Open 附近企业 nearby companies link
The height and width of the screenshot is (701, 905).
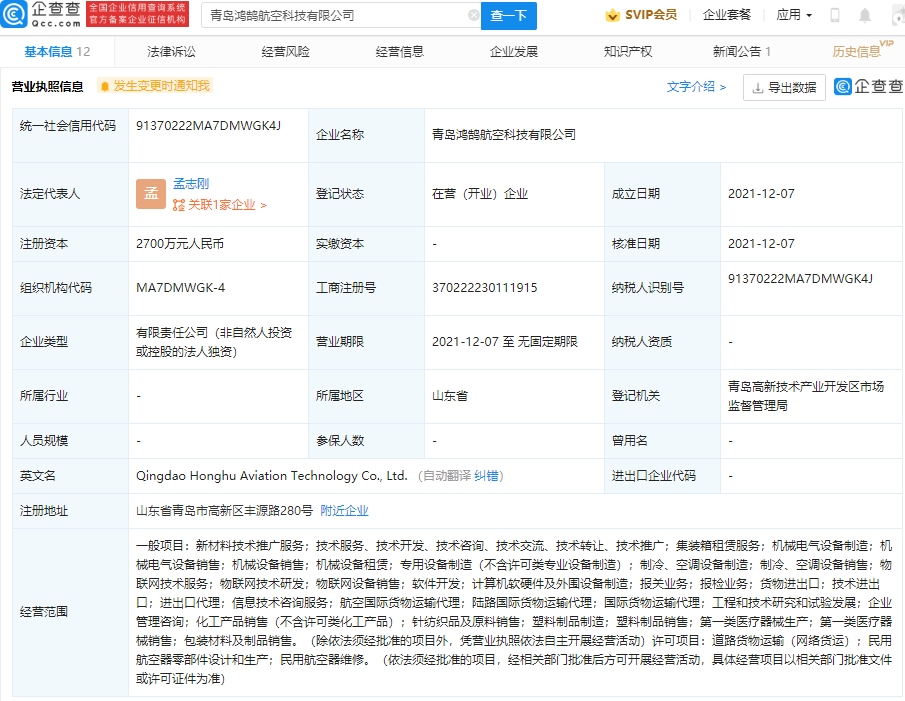point(344,511)
